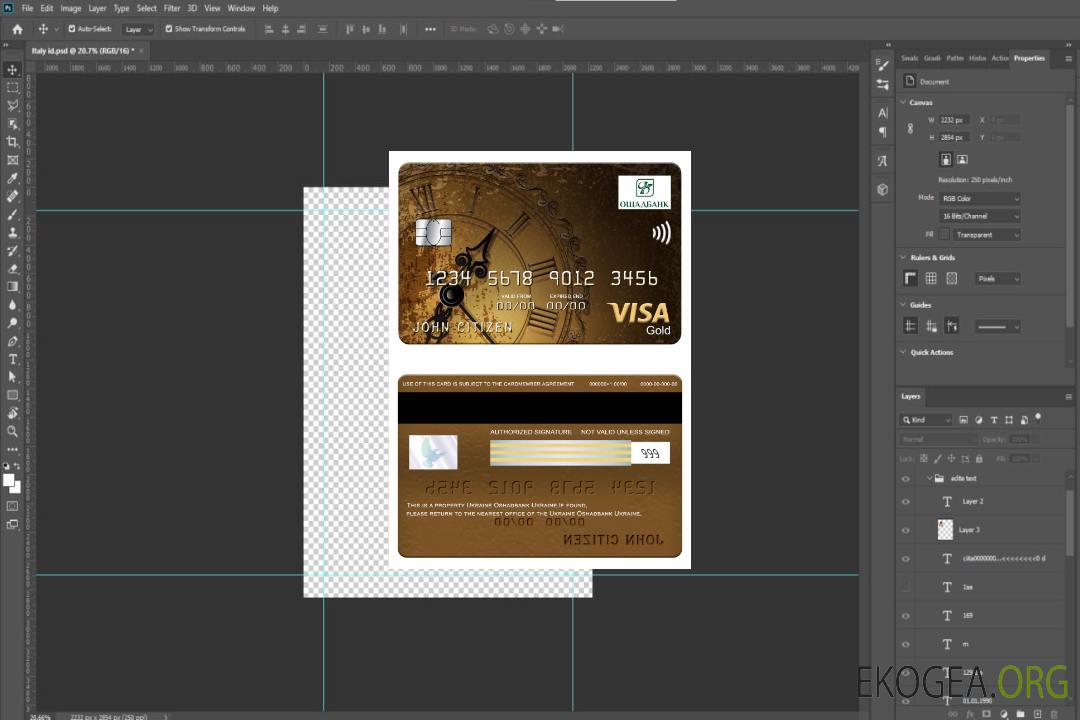
Task: Collapse the Rulers & Grids section
Action: [904, 257]
